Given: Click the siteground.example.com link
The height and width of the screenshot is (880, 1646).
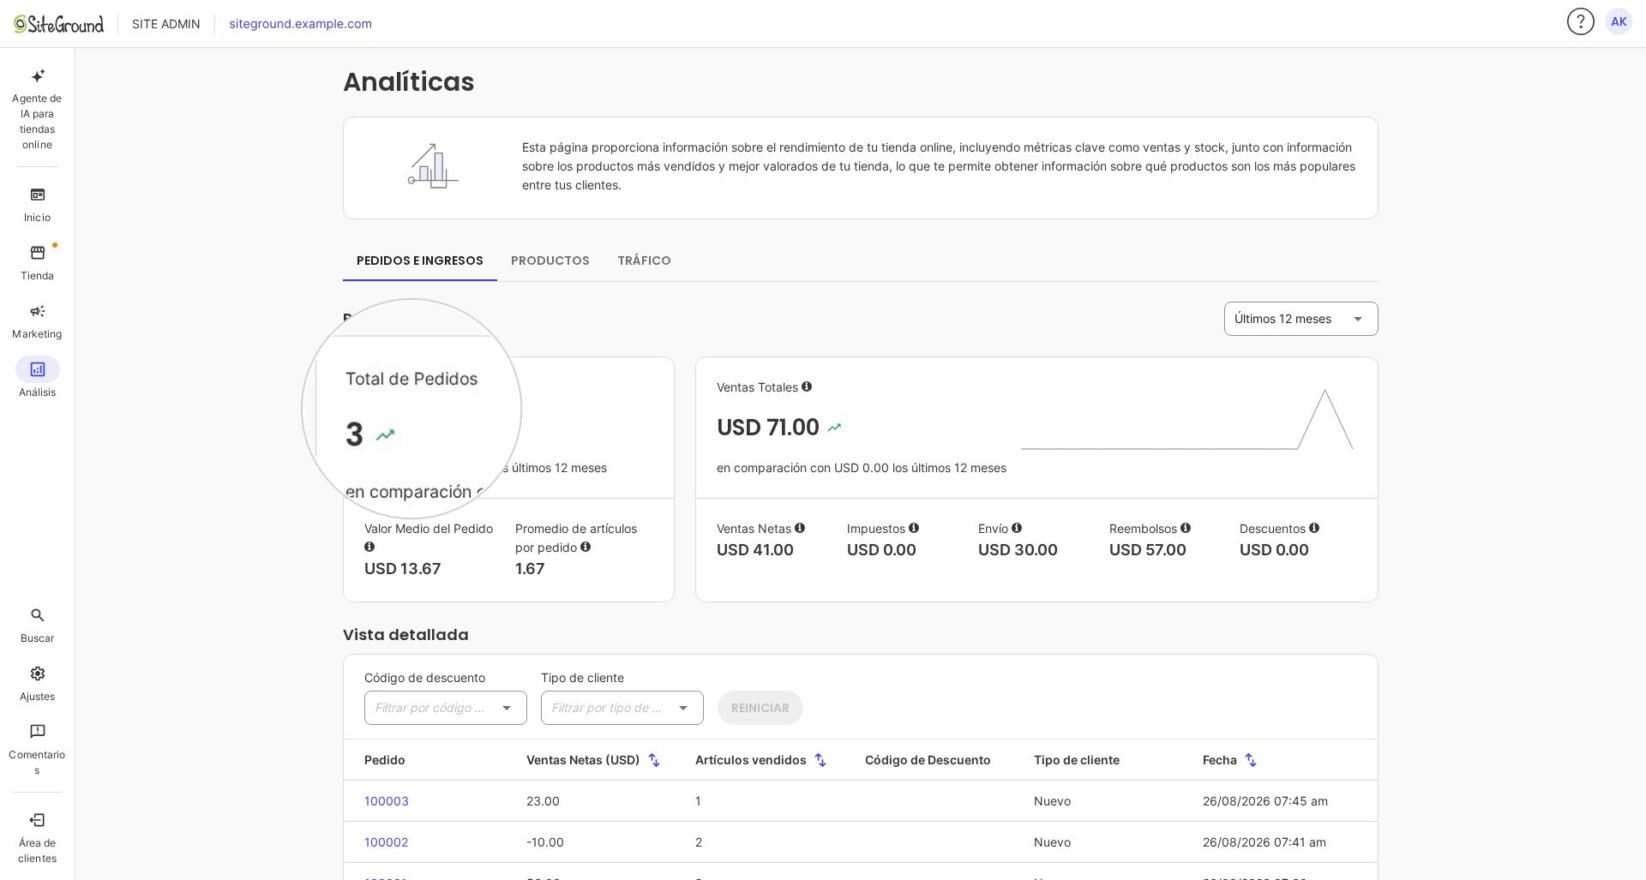Looking at the screenshot, I should point(300,24).
